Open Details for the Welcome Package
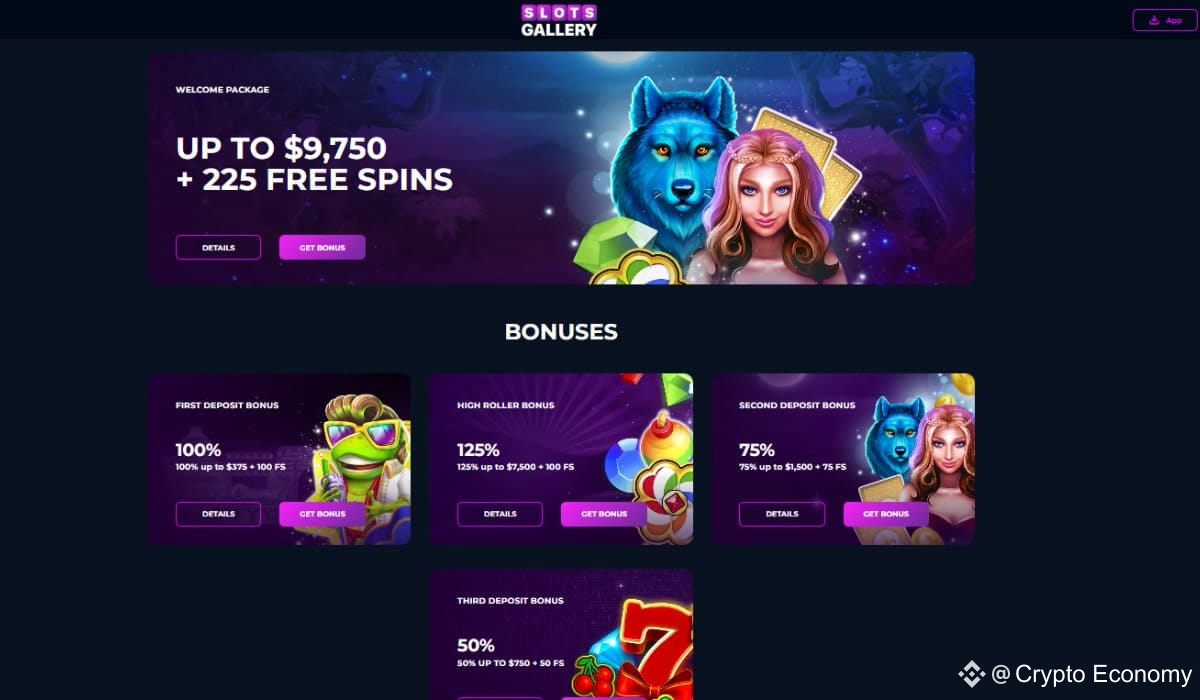This screenshot has width=1200, height=700. click(x=218, y=247)
